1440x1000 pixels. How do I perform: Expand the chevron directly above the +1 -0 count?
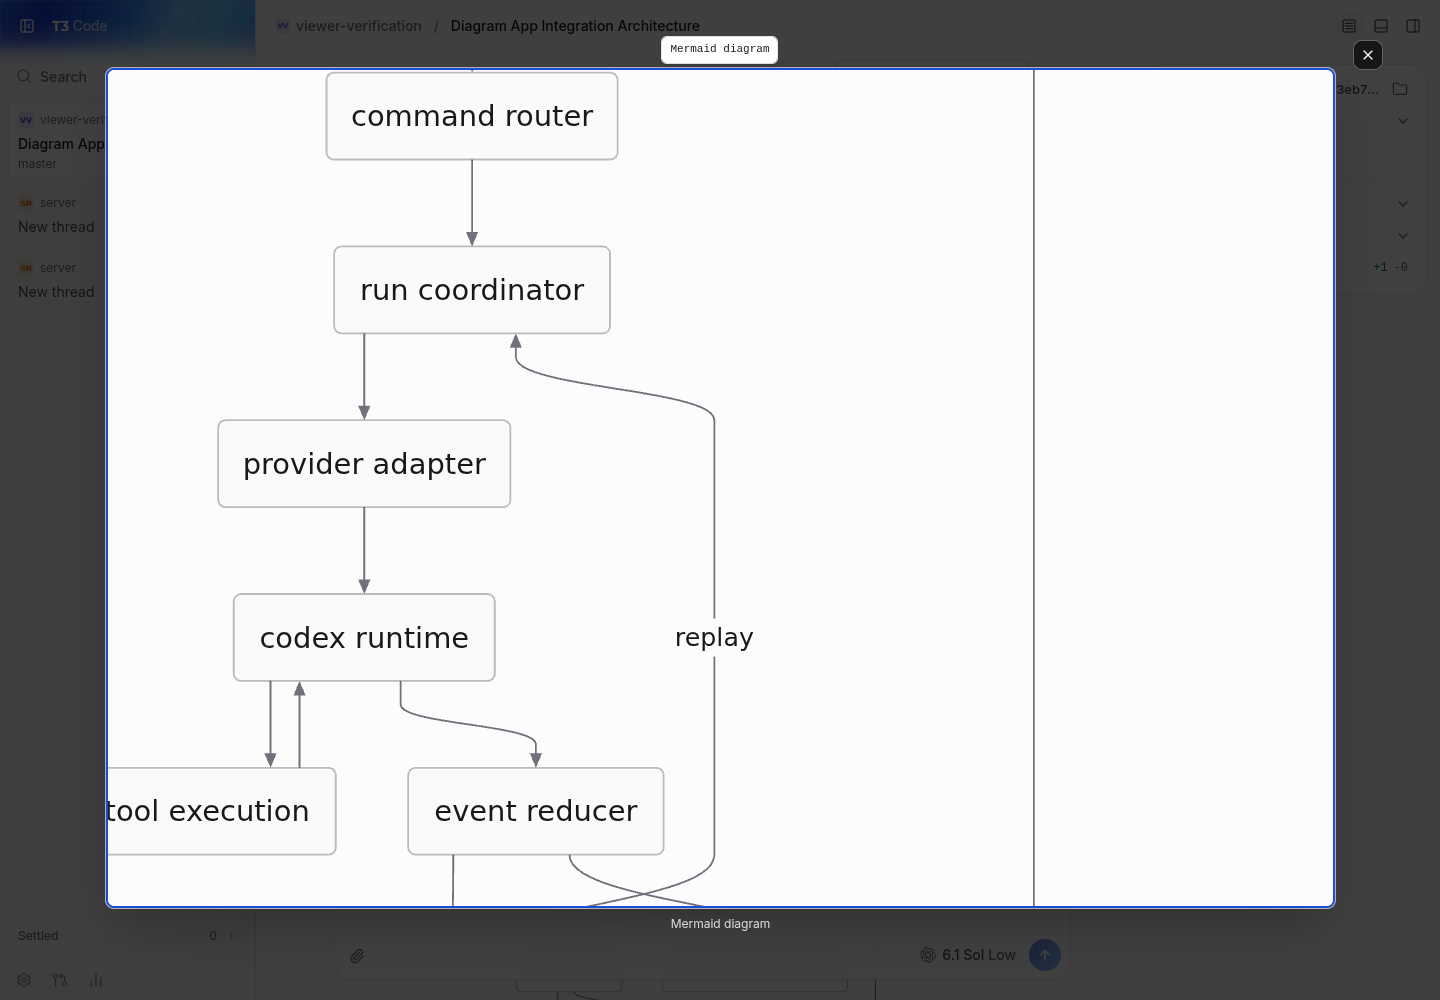pos(1403,236)
